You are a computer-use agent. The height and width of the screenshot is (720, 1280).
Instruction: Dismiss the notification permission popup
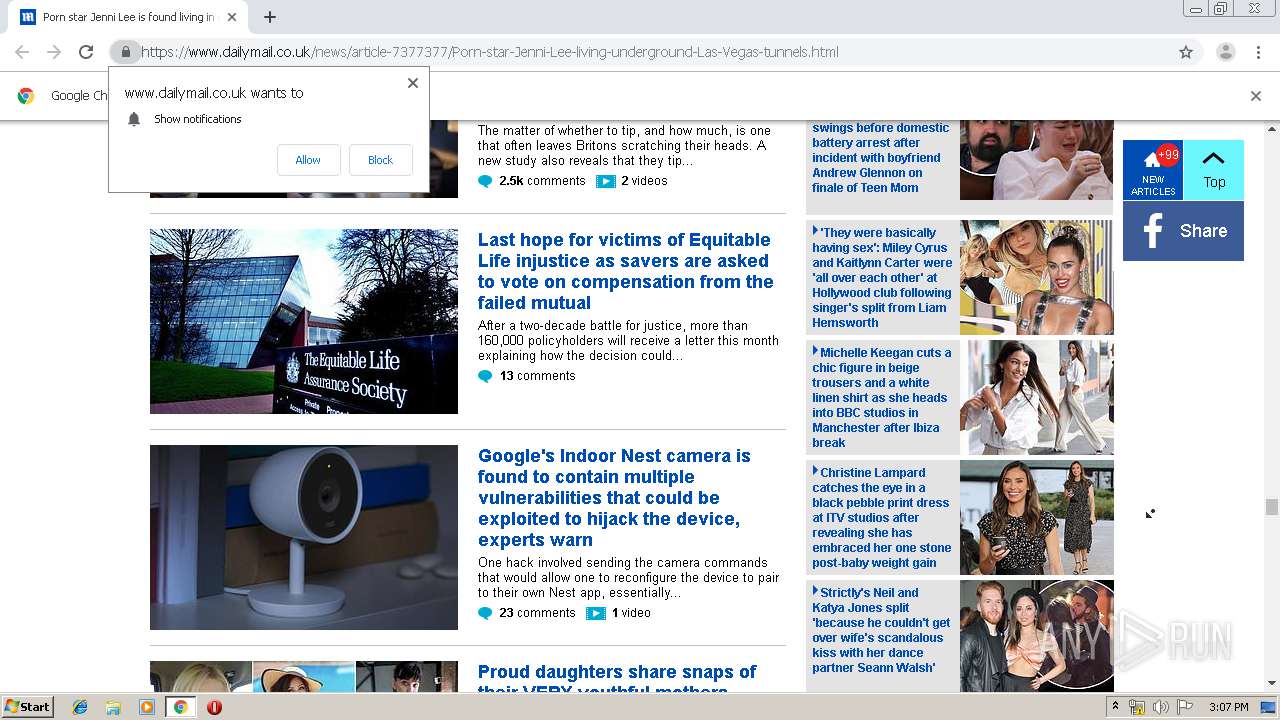[412, 83]
